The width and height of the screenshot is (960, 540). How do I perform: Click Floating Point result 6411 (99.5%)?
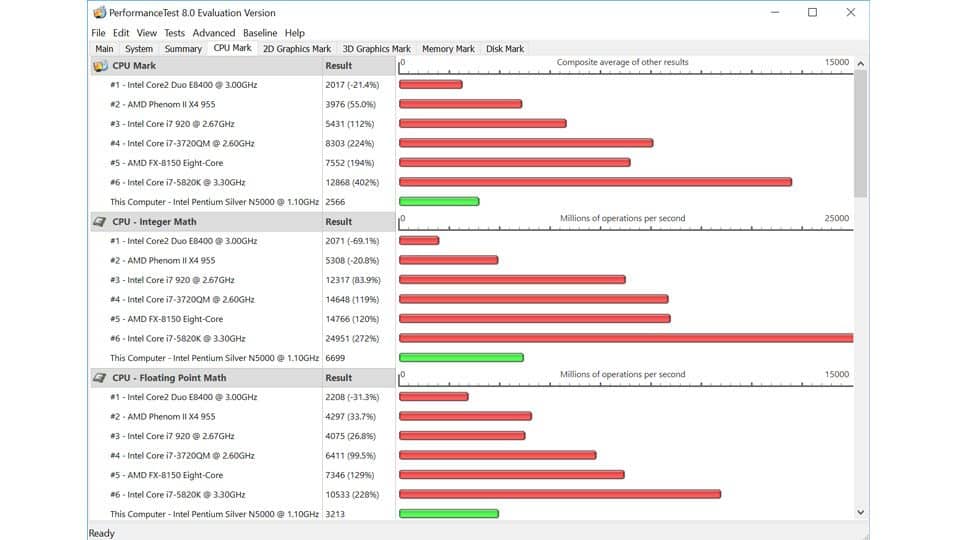351,456
